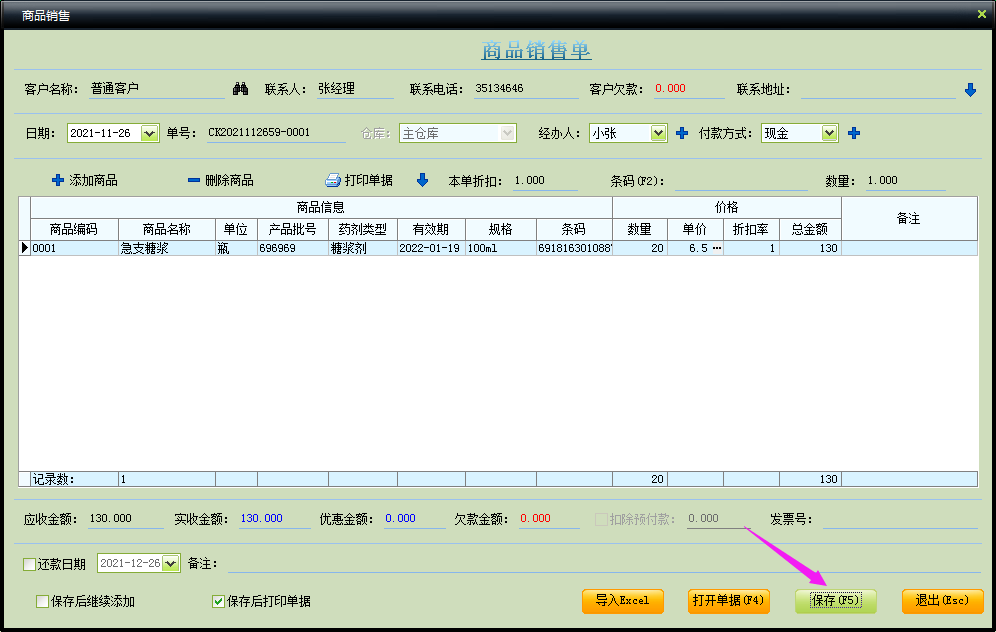The image size is (996, 632).
Task: Select the batch number cell 696969
Action: [292, 248]
